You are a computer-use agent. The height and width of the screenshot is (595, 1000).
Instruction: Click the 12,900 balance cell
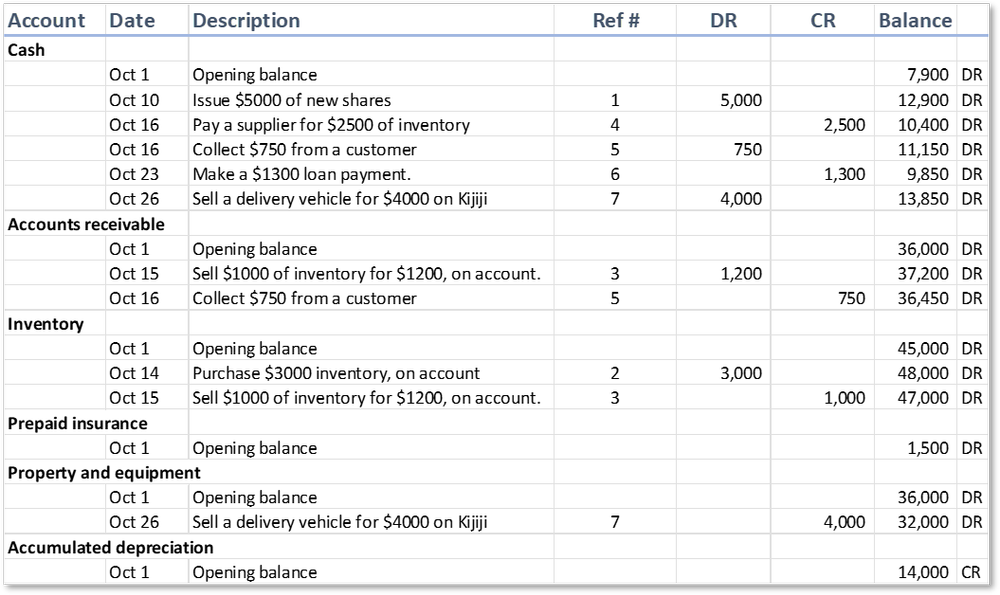(923, 100)
